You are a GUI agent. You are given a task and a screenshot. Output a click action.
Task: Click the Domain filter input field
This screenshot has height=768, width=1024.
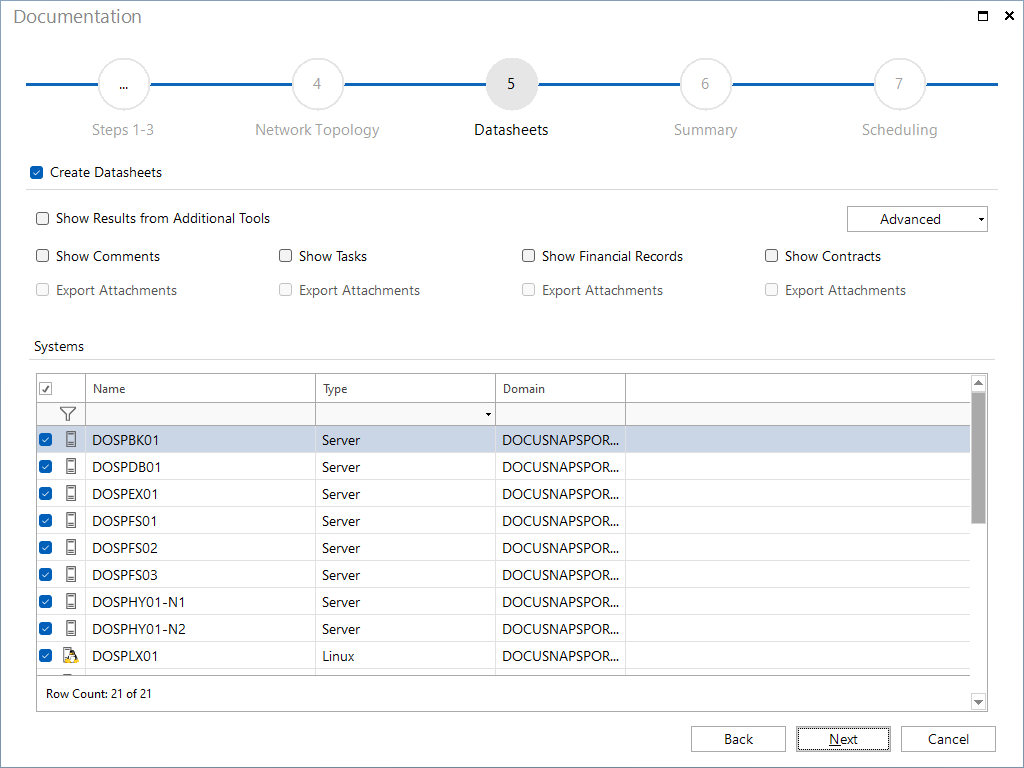click(560, 414)
